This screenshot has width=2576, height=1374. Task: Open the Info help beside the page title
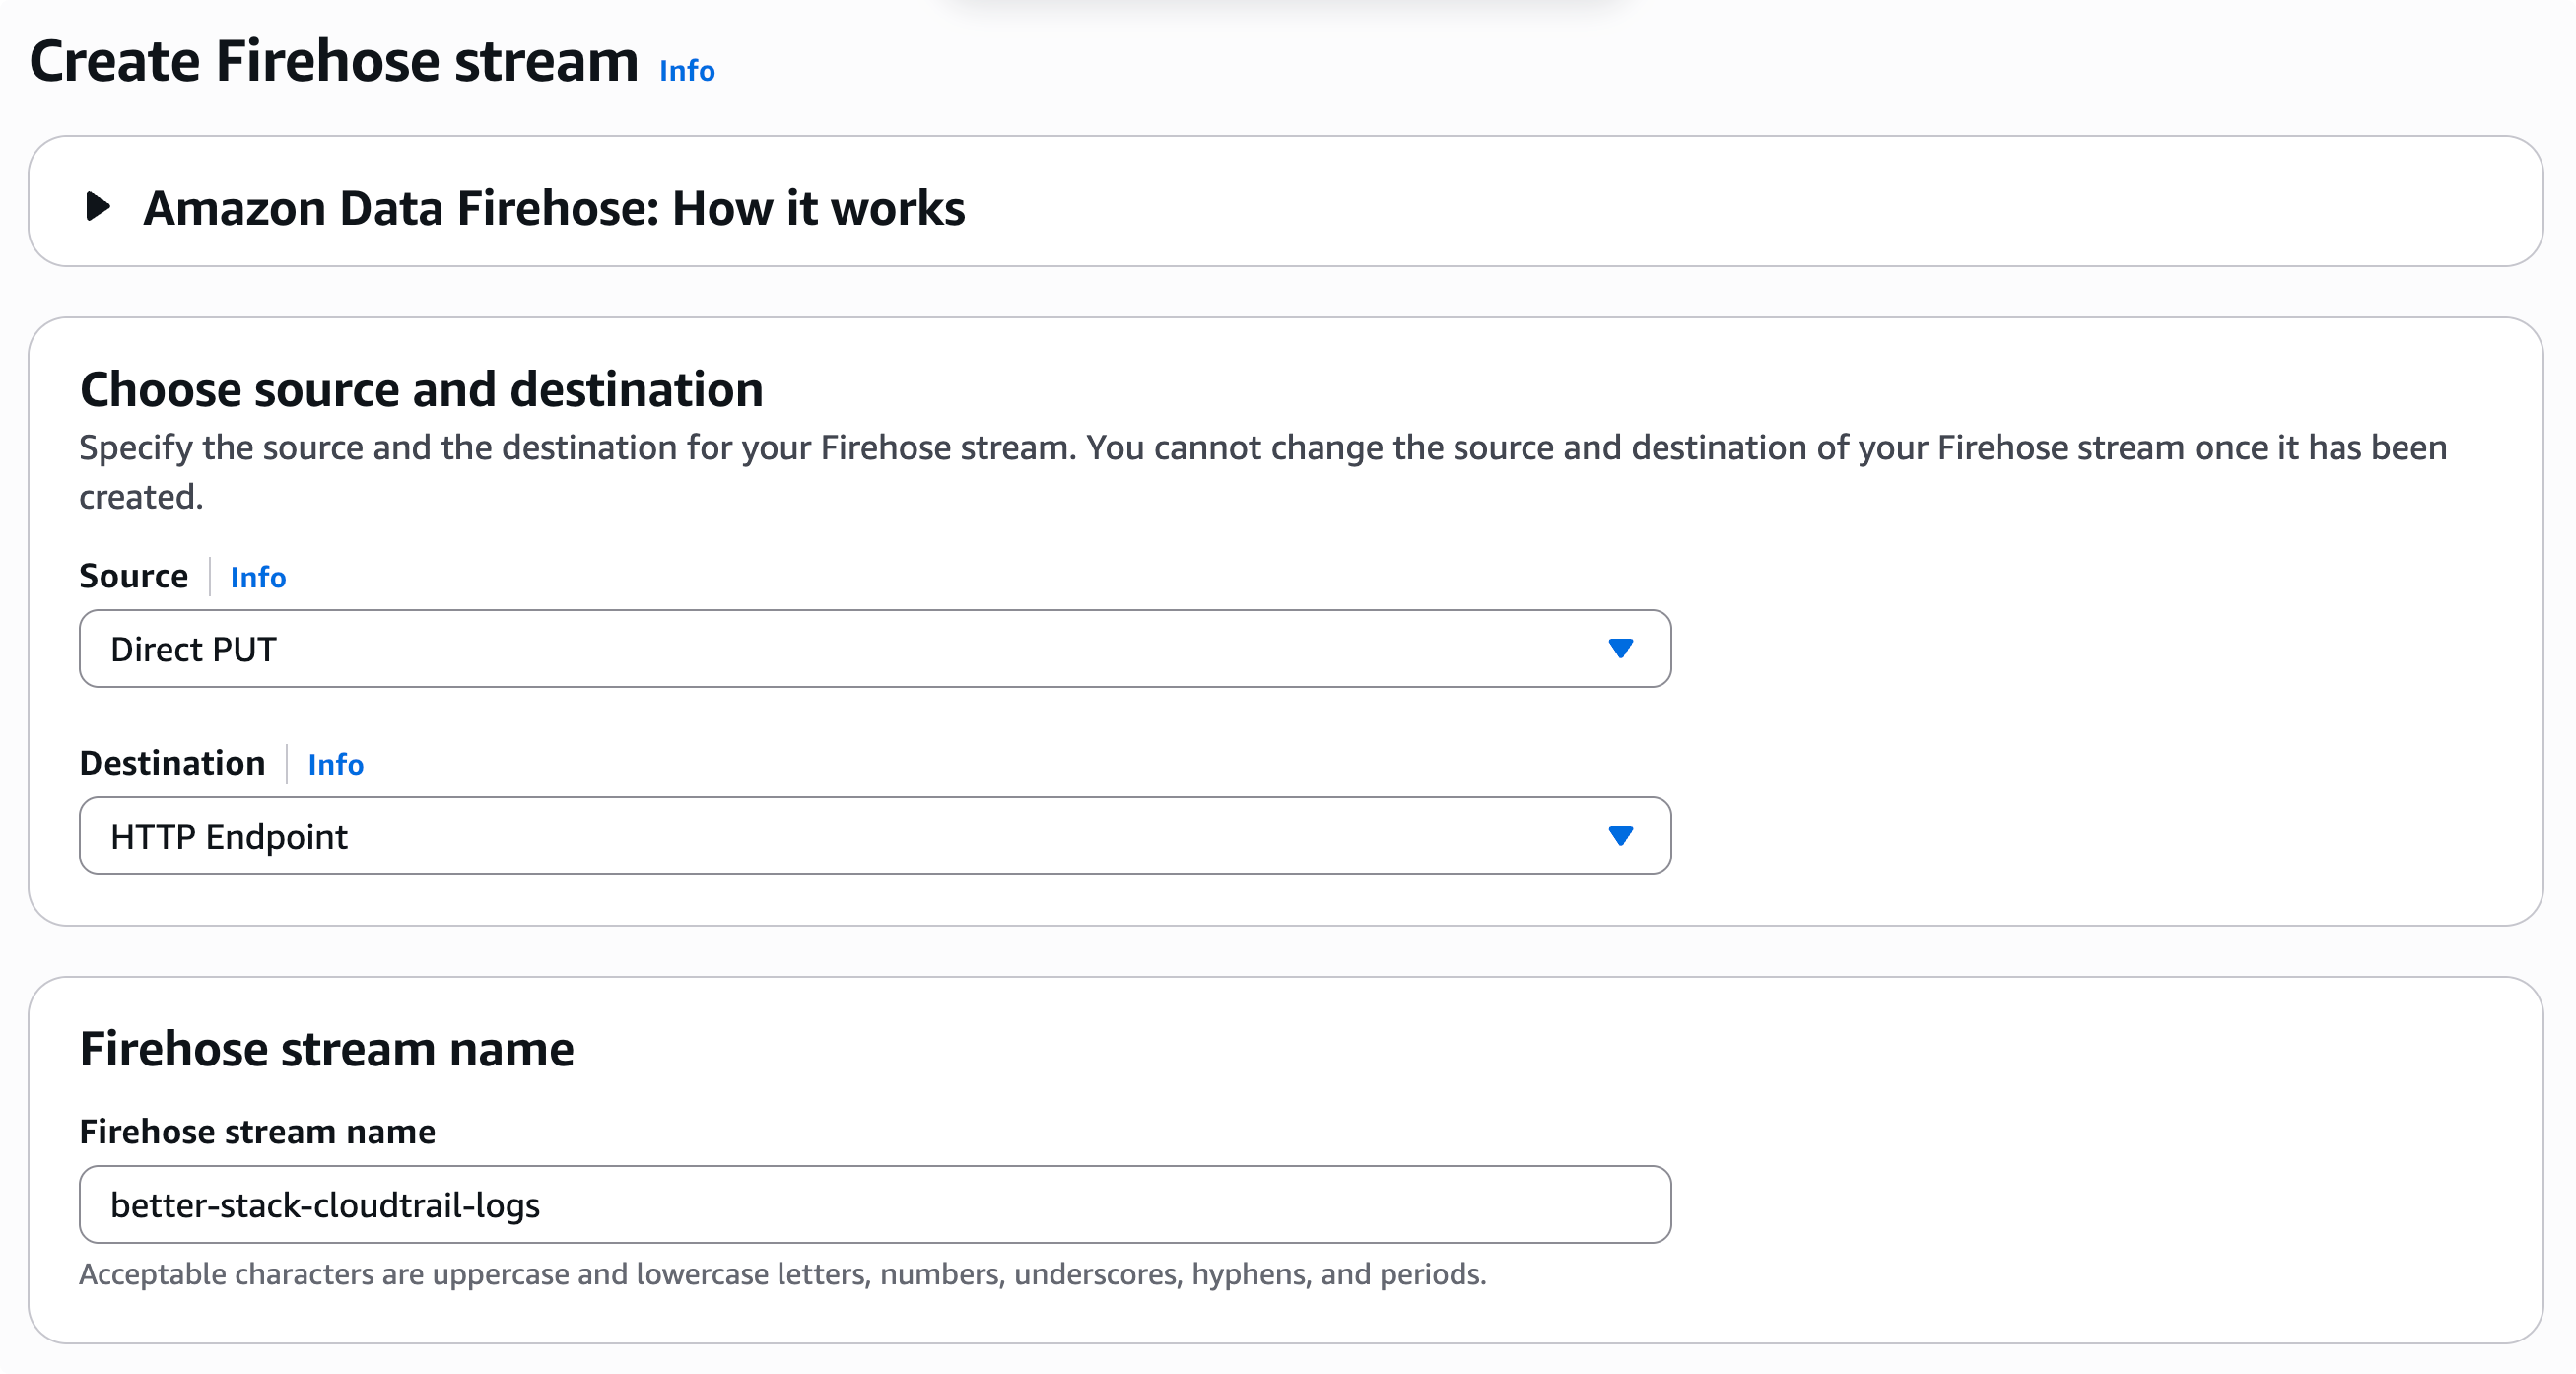pos(685,70)
